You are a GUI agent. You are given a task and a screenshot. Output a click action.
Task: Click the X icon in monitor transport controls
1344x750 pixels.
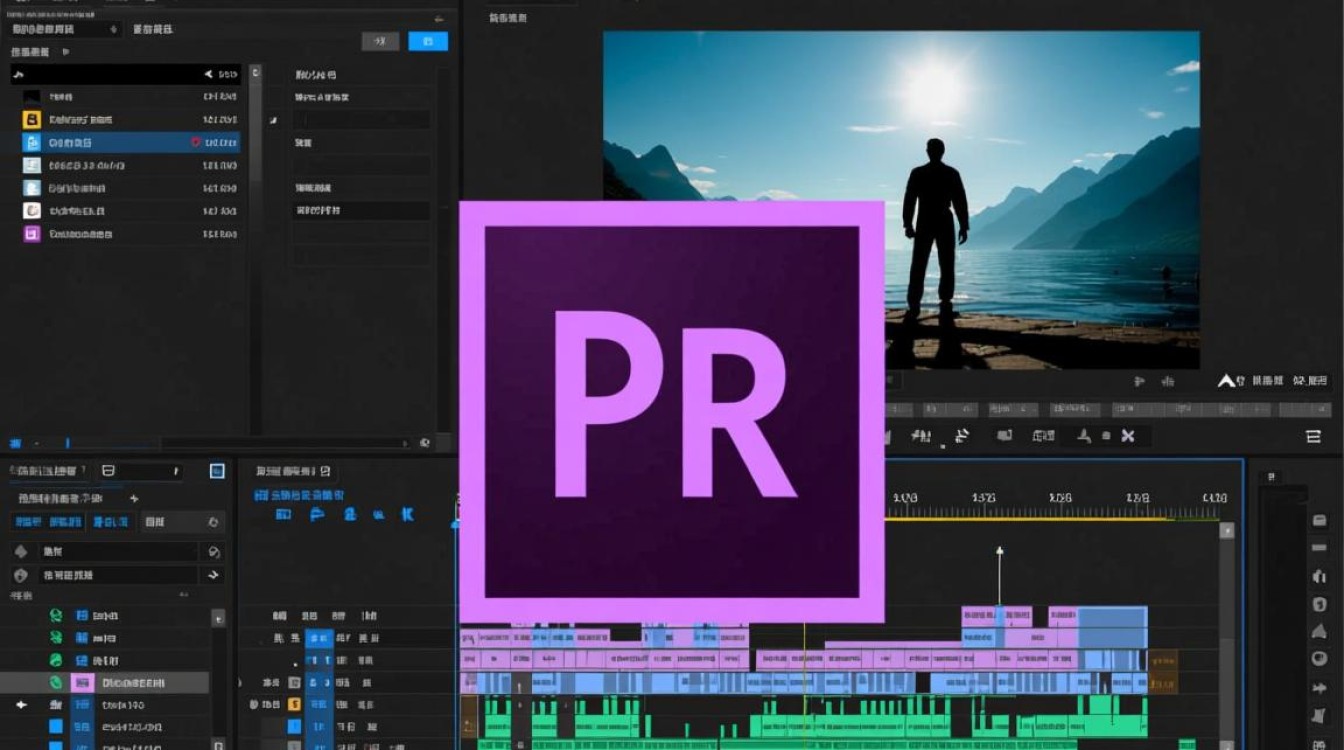tap(1127, 435)
